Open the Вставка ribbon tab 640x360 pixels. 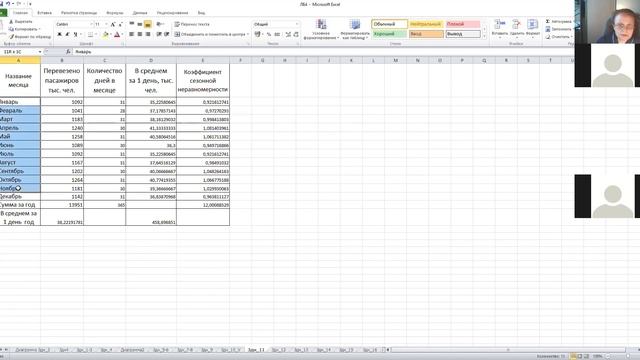pyautogui.click(x=44, y=13)
